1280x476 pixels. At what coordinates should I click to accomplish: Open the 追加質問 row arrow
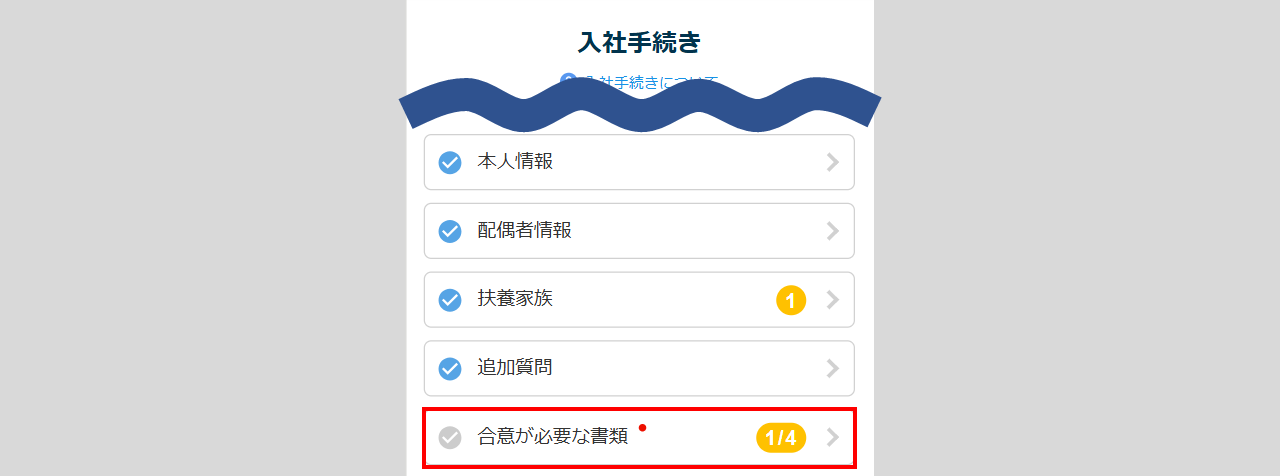tap(832, 368)
